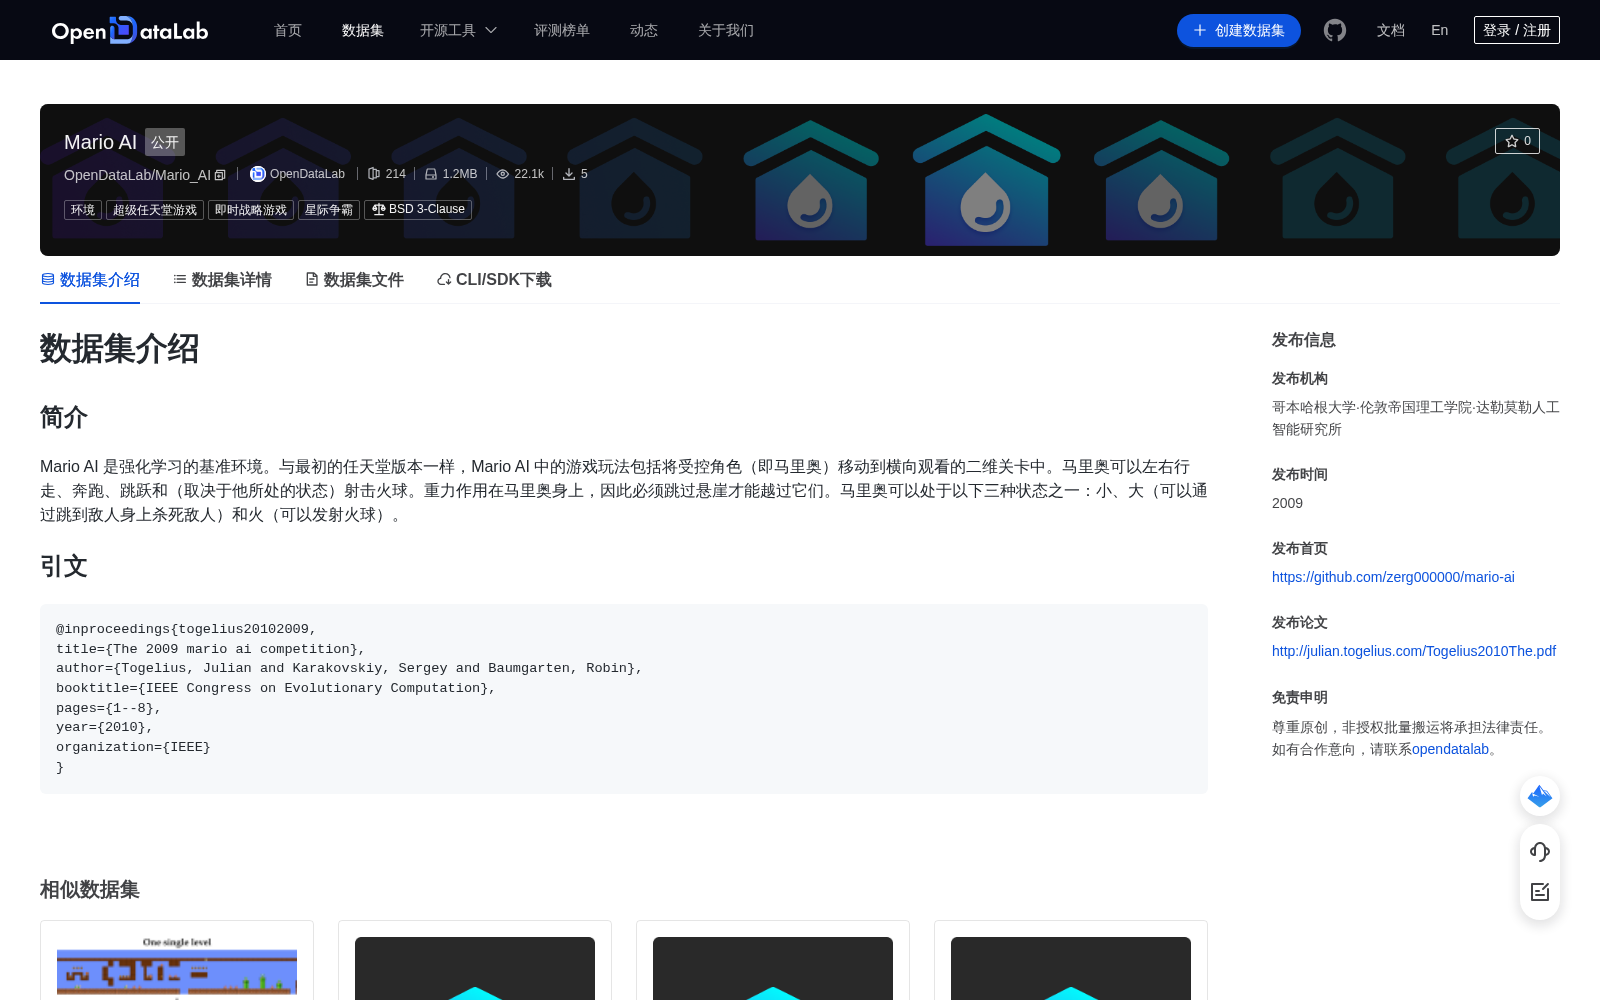Open the 文档 link
Viewport: 1600px width, 1000px height.
[x=1391, y=30]
